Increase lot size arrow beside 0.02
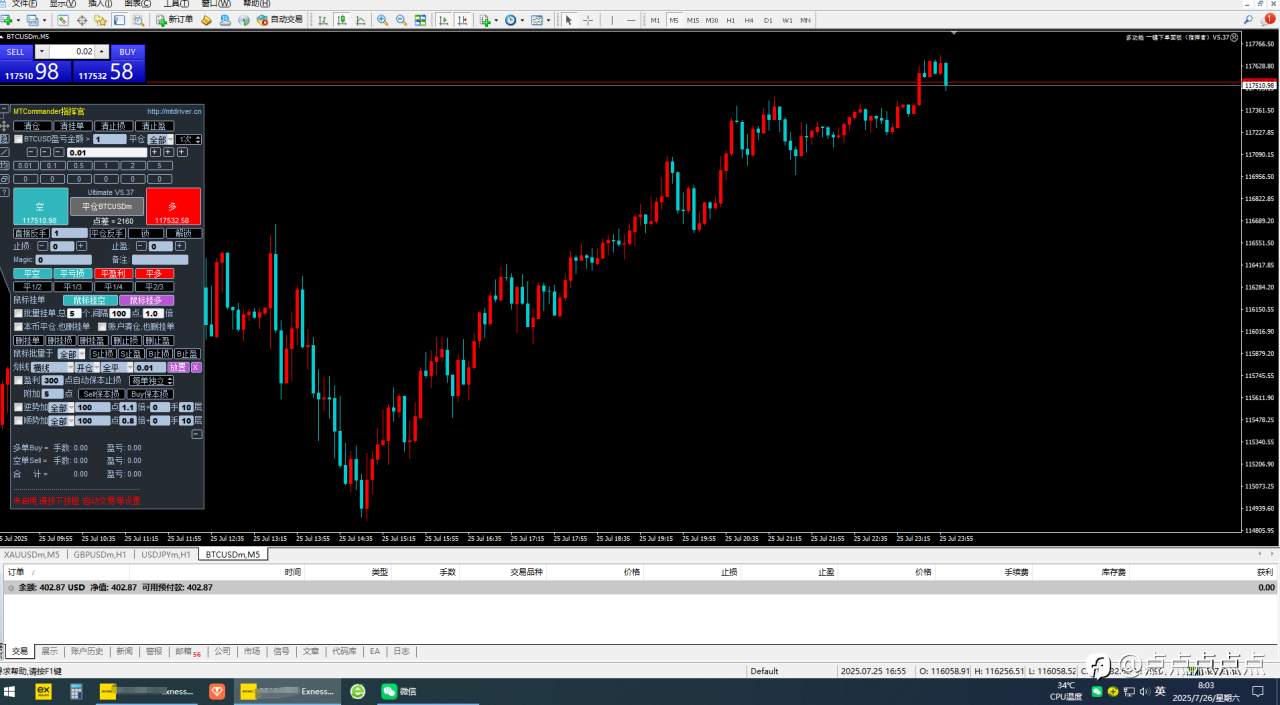The image size is (1280, 705). coord(102,51)
